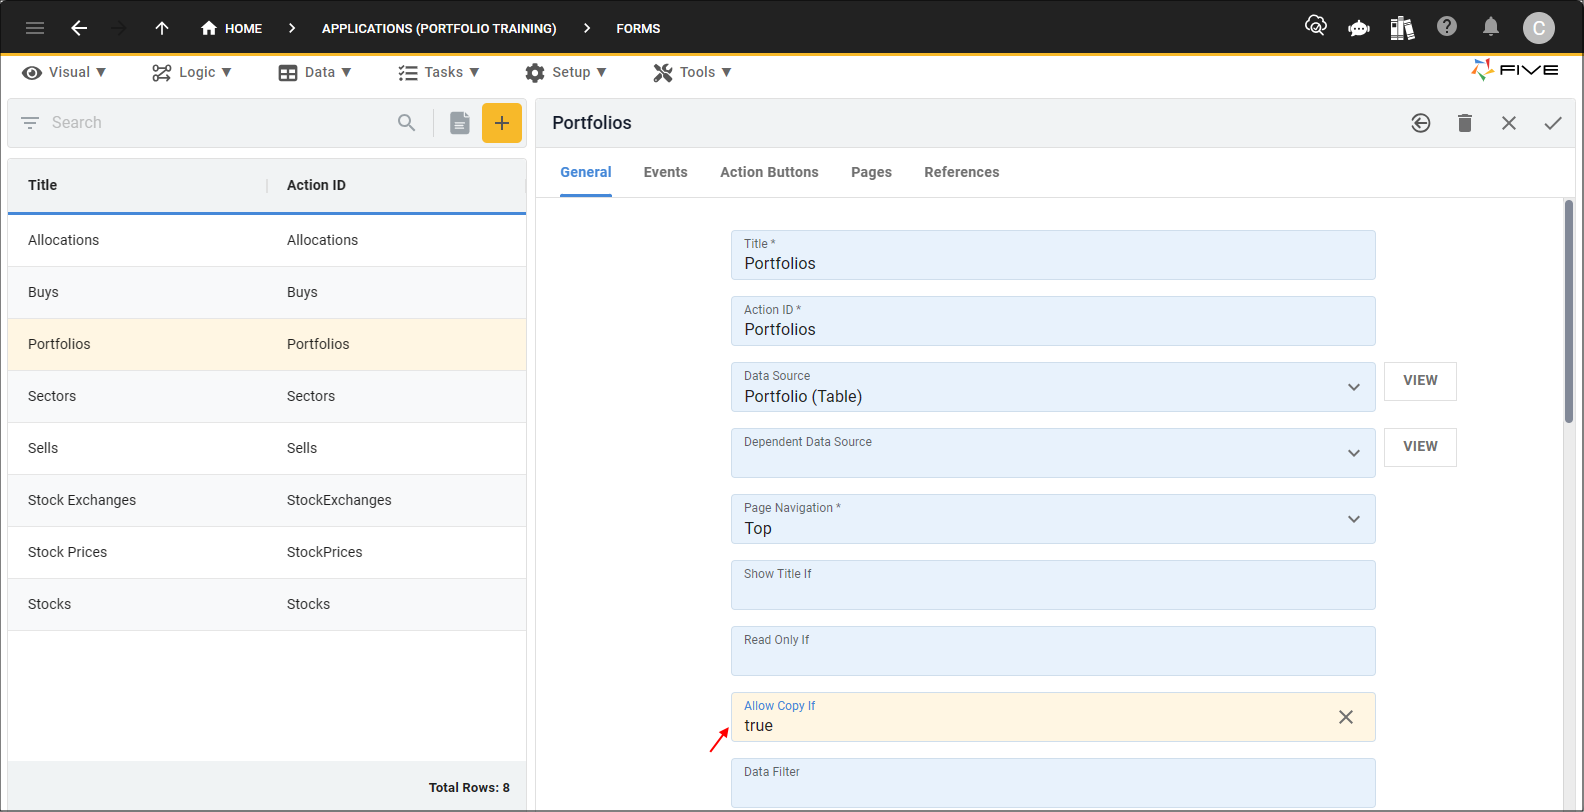Open the user avatar C
Screen dimensions: 1584x812
tap(1539, 28)
